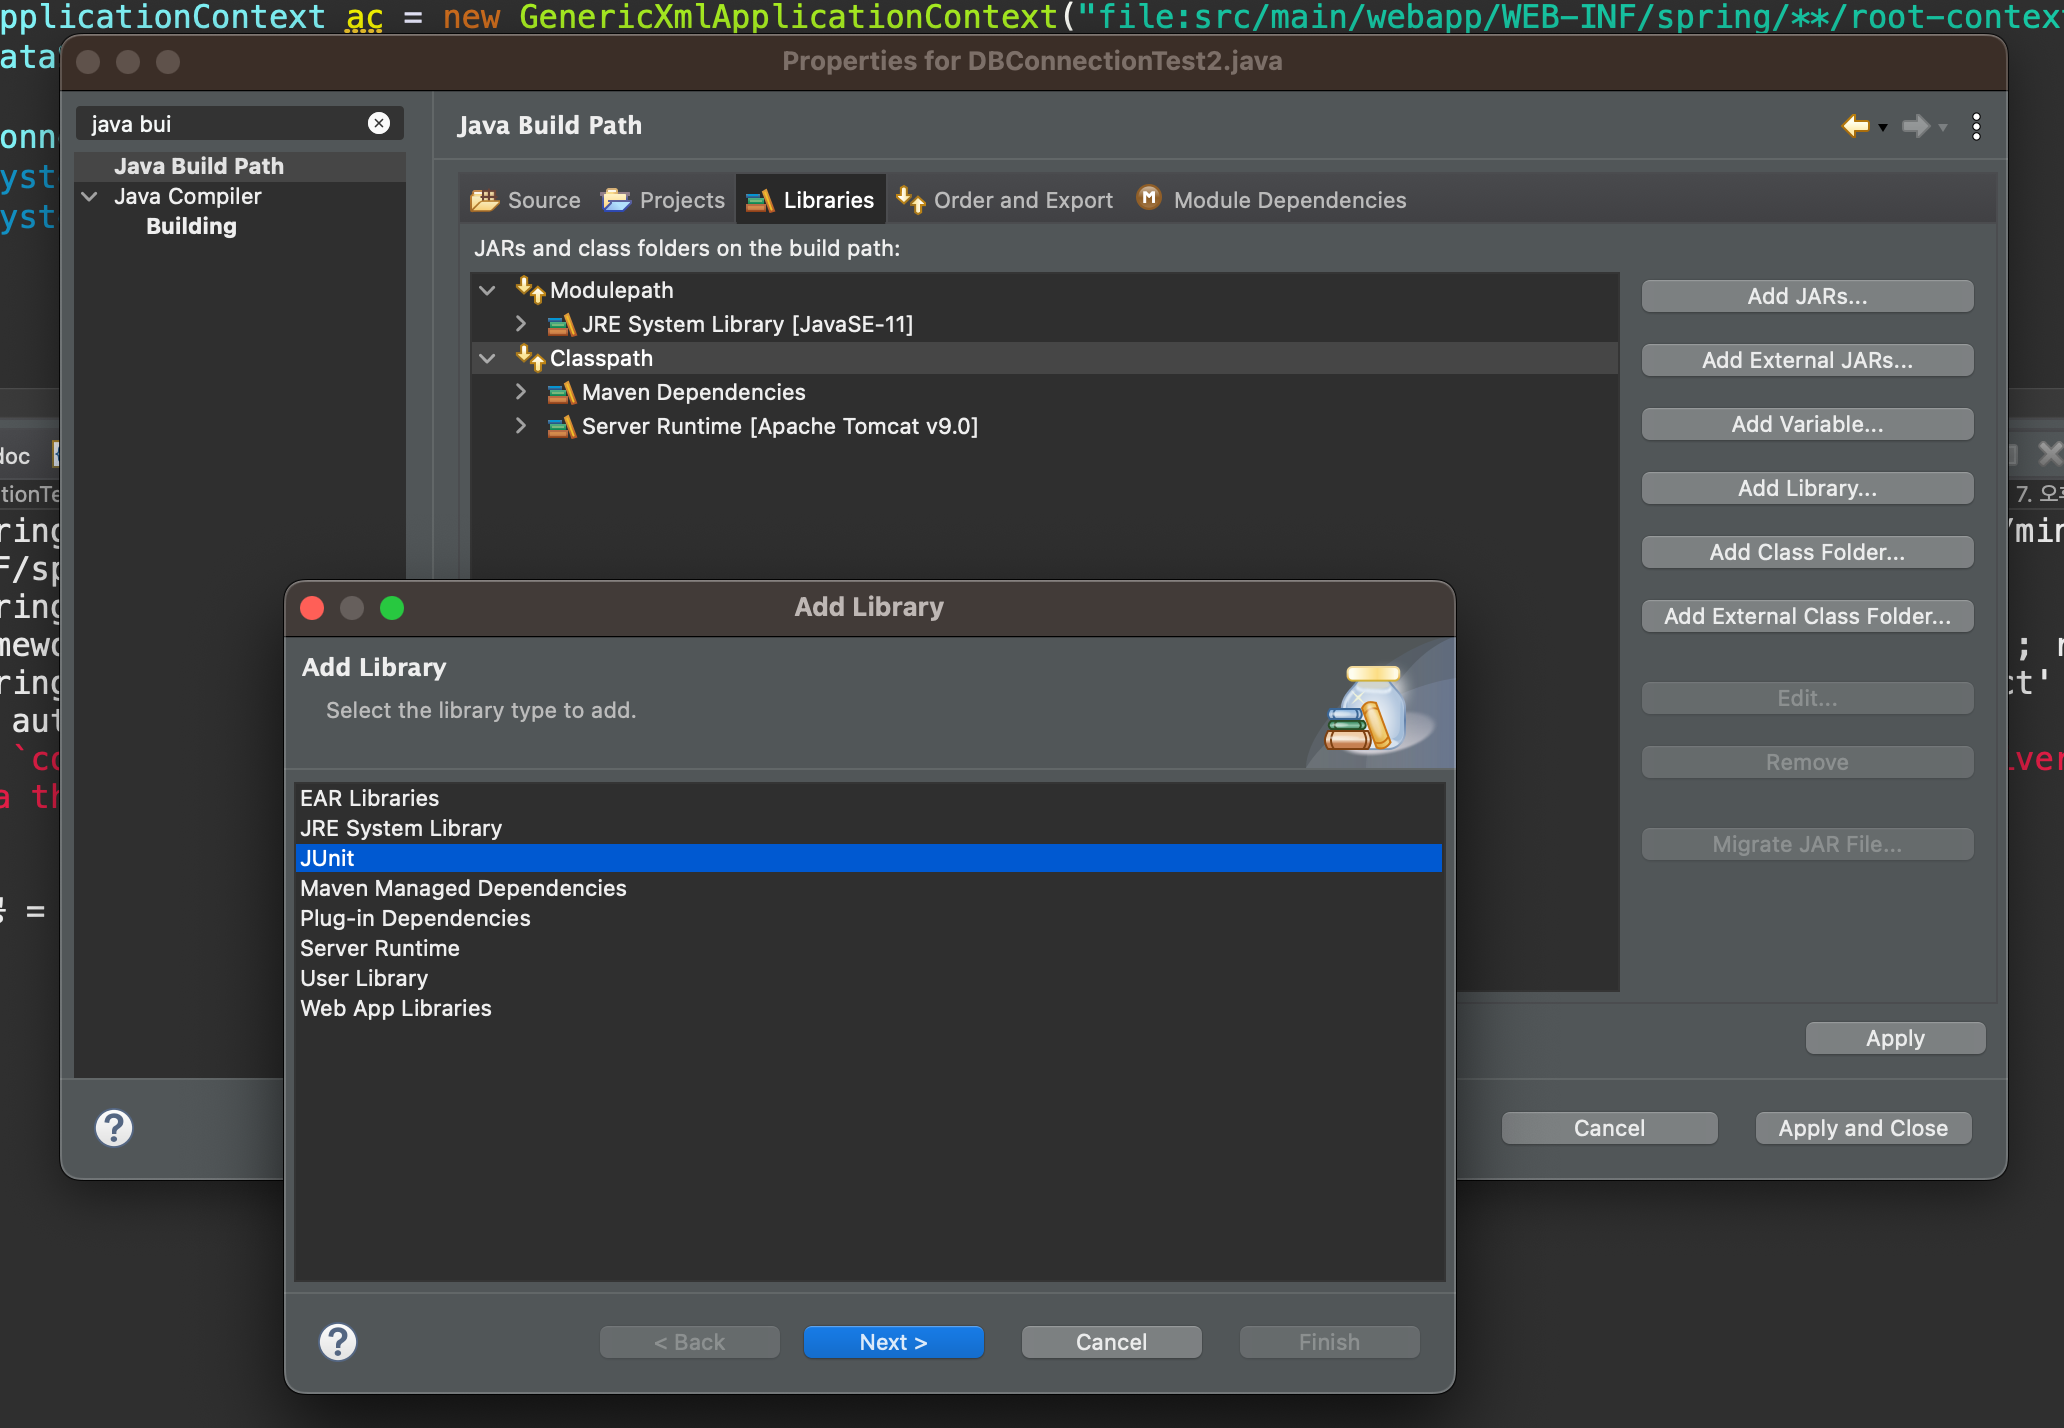The image size is (2064, 1428).
Task: Click help icon in Properties window
Action: tap(114, 1128)
